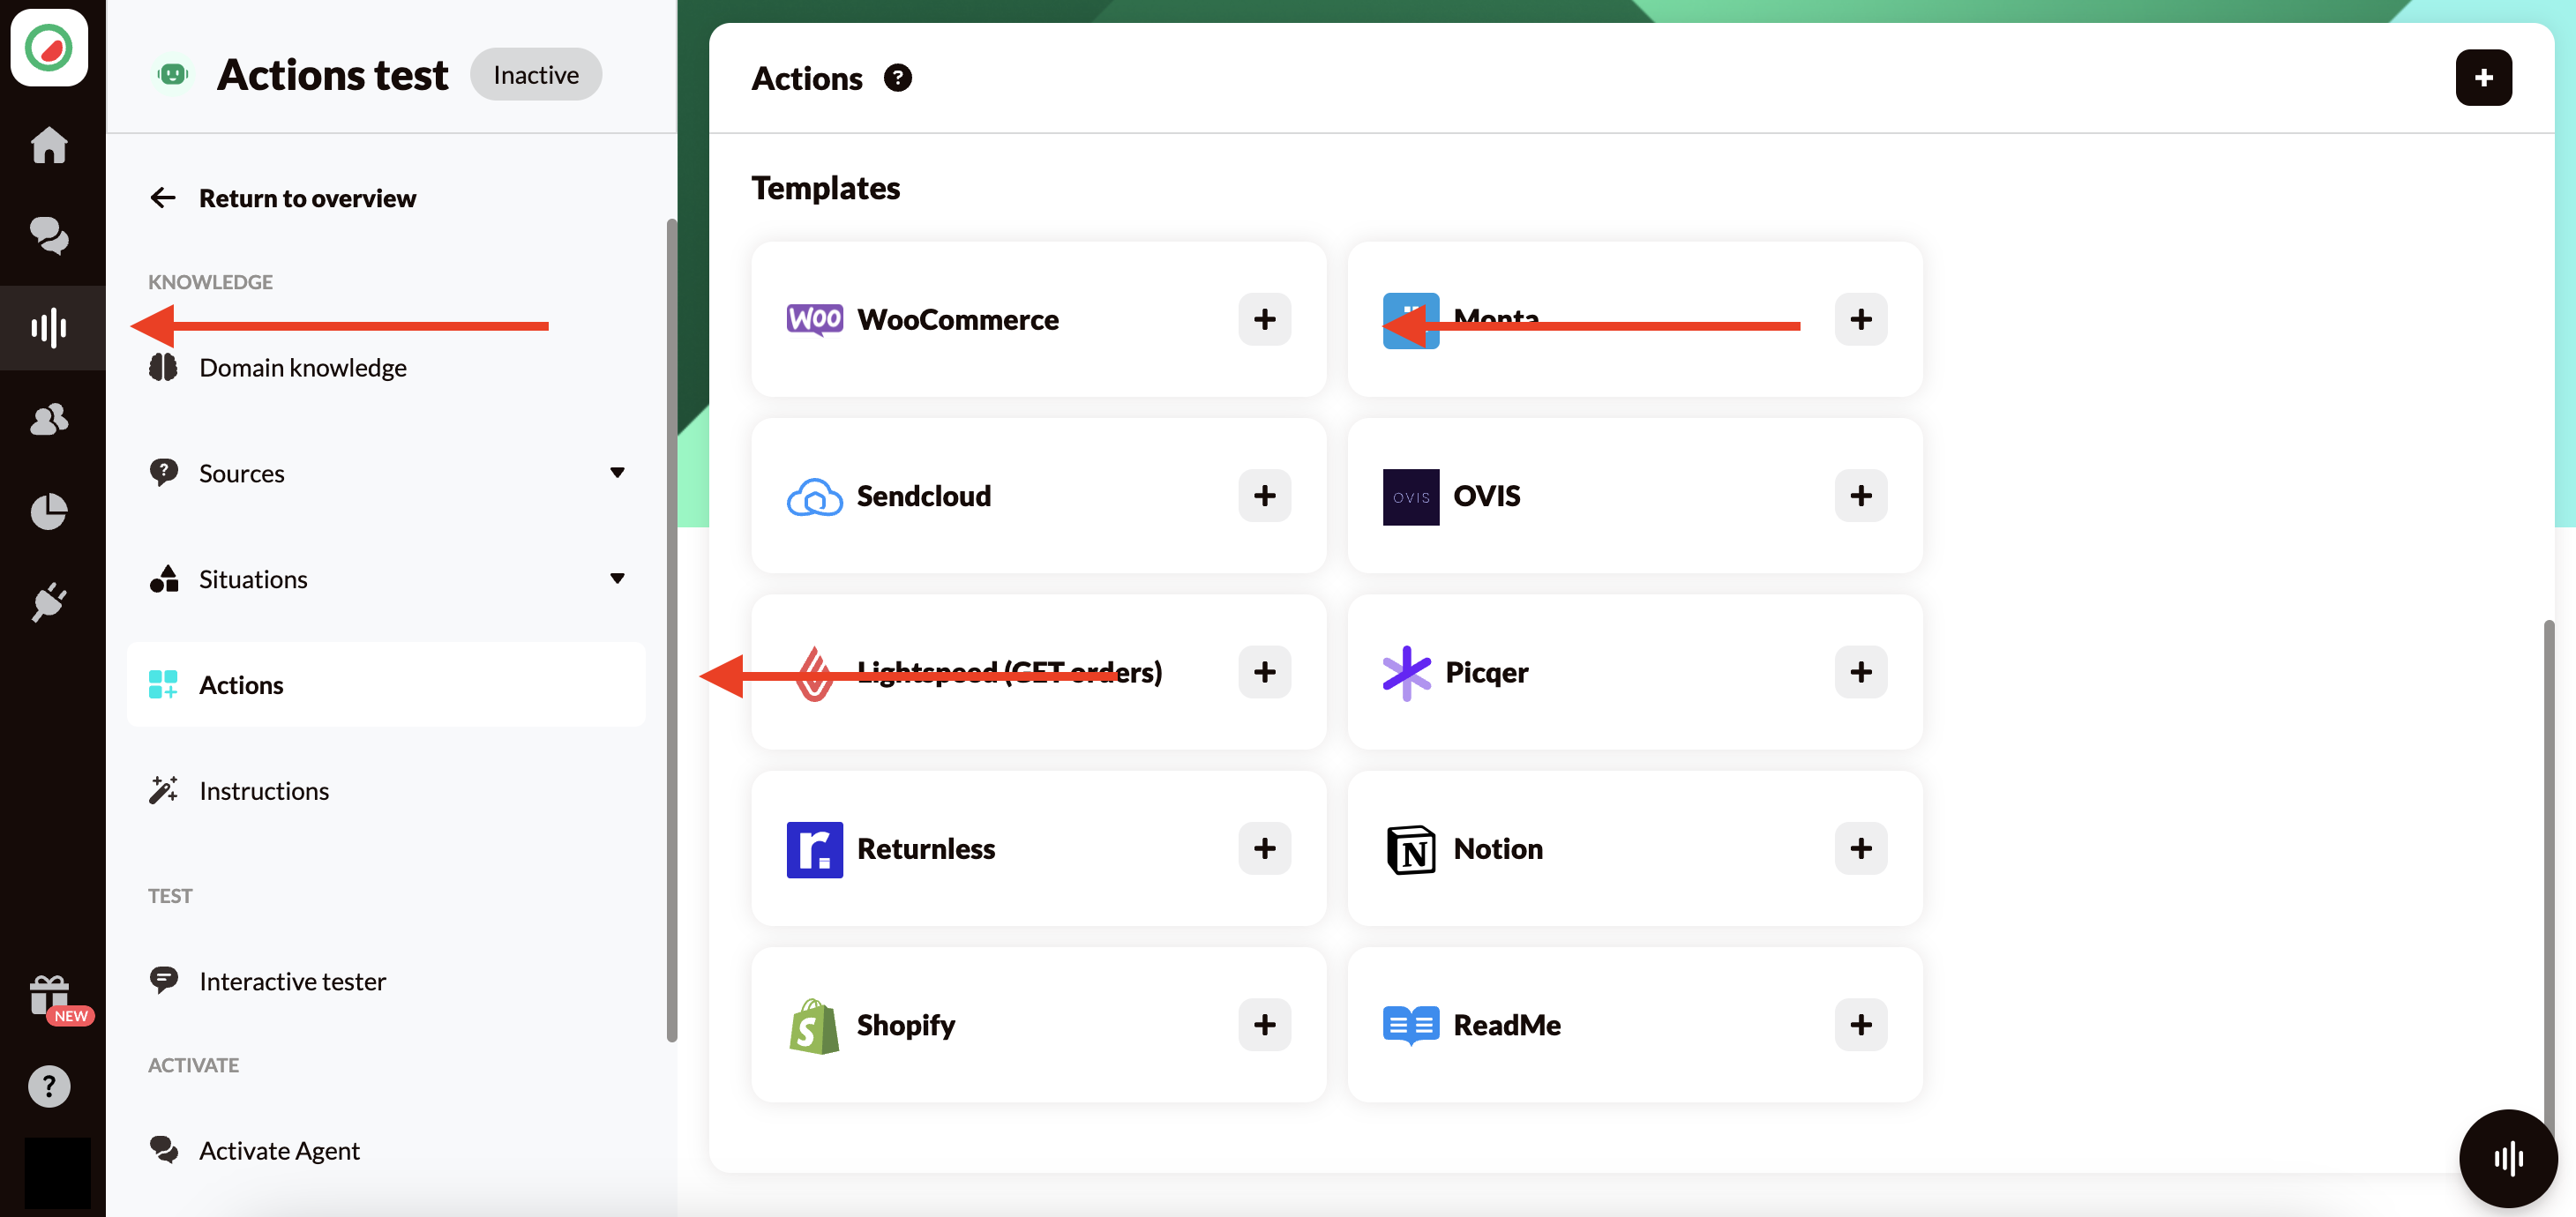The image size is (2576, 1217).
Task: Select the Instructions menu item
Action: click(x=264, y=791)
